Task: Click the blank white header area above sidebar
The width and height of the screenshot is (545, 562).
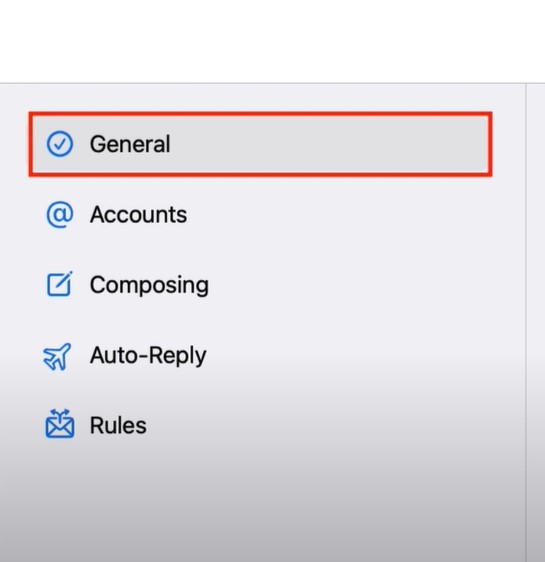Action: 272,41
